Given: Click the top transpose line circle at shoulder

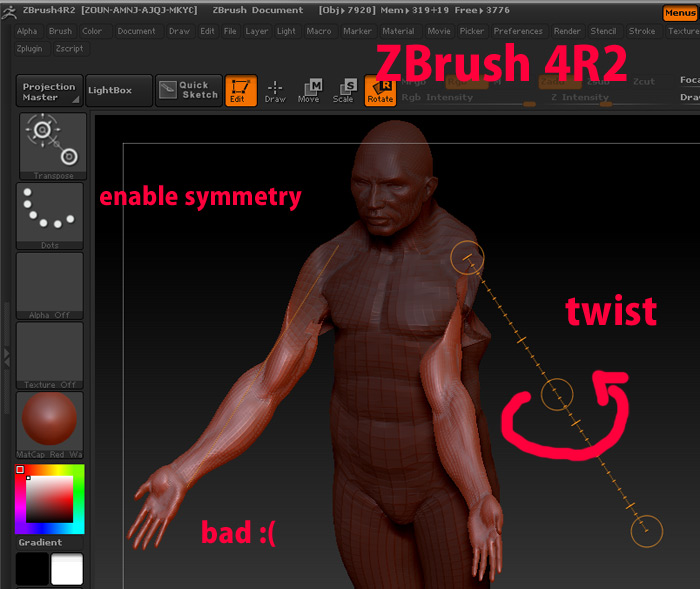Looking at the screenshot, I should (467, 258).
